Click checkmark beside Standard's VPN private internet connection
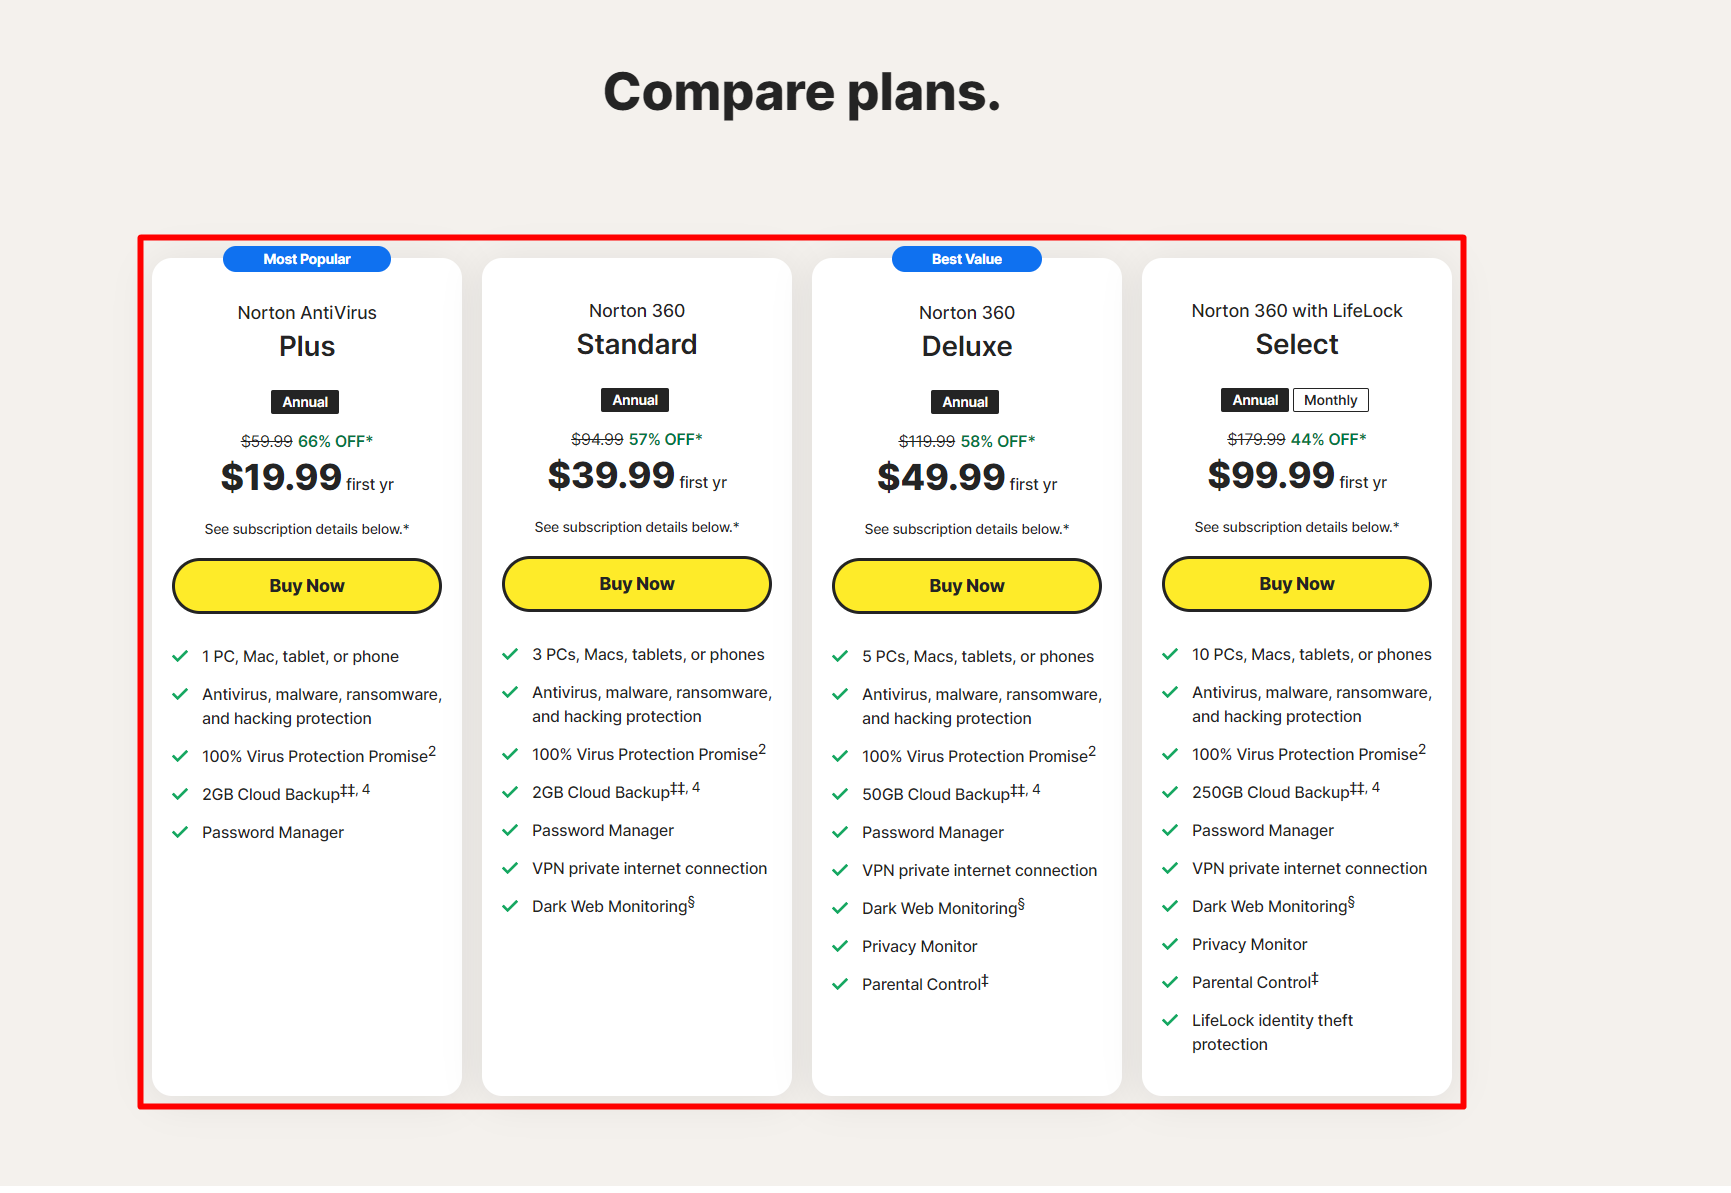This screenshot has width=1731, height=1193. 510,868
